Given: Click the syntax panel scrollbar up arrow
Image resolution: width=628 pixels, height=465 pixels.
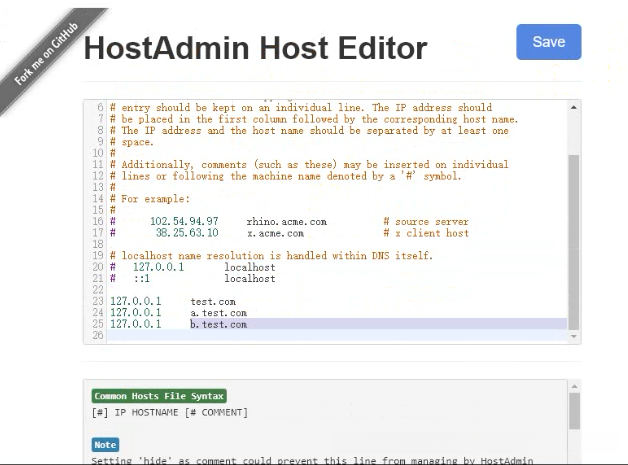Looking at the screenshot, I should pos(574,386).
